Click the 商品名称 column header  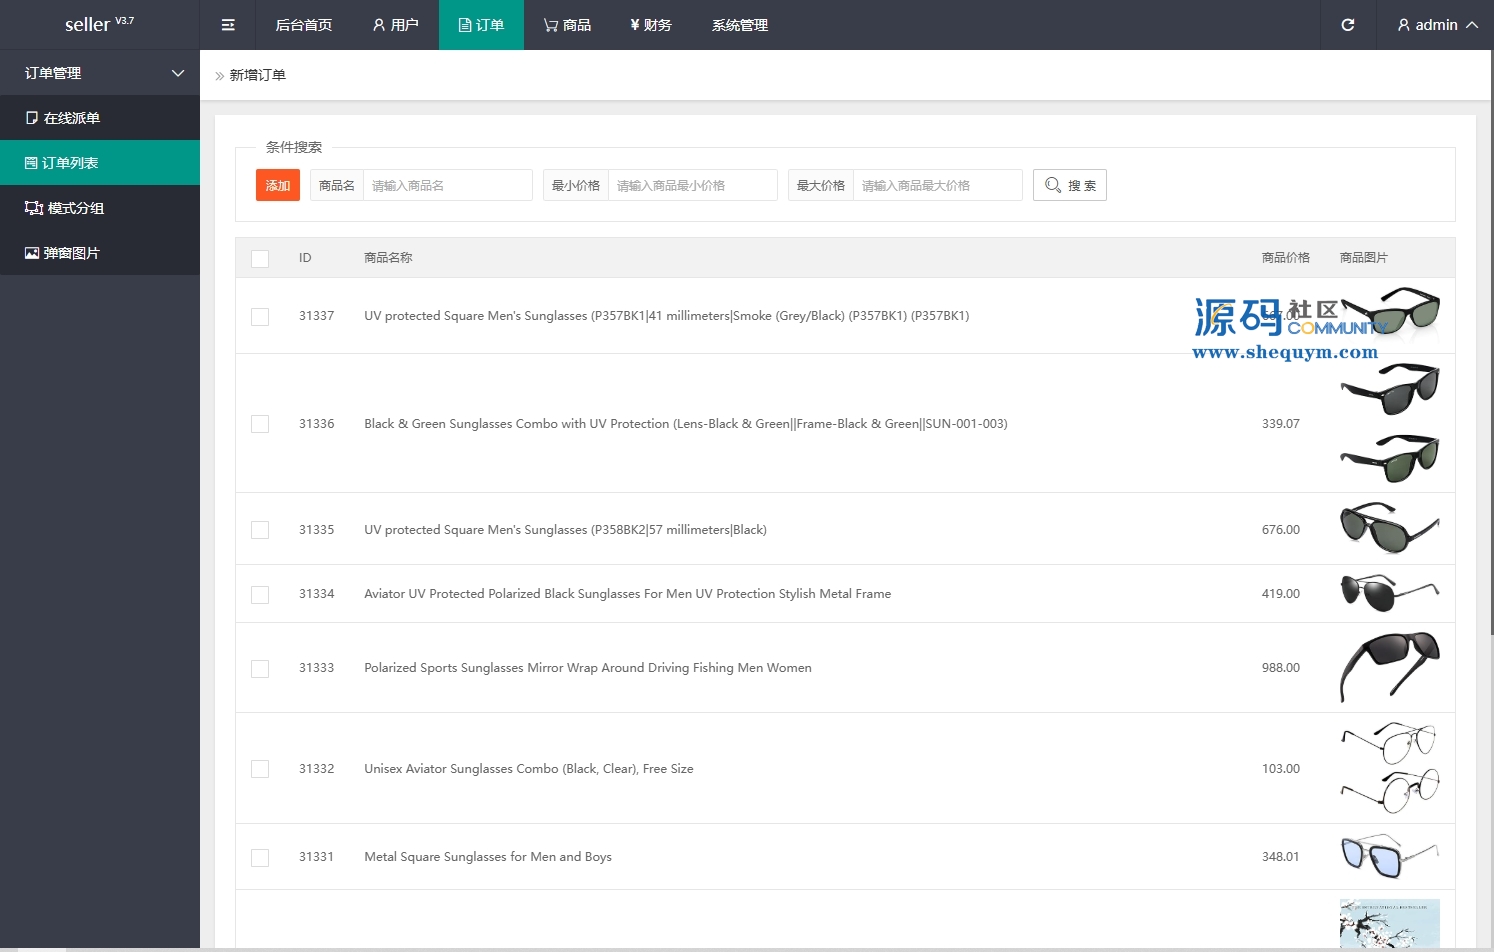tap(388, 258)
